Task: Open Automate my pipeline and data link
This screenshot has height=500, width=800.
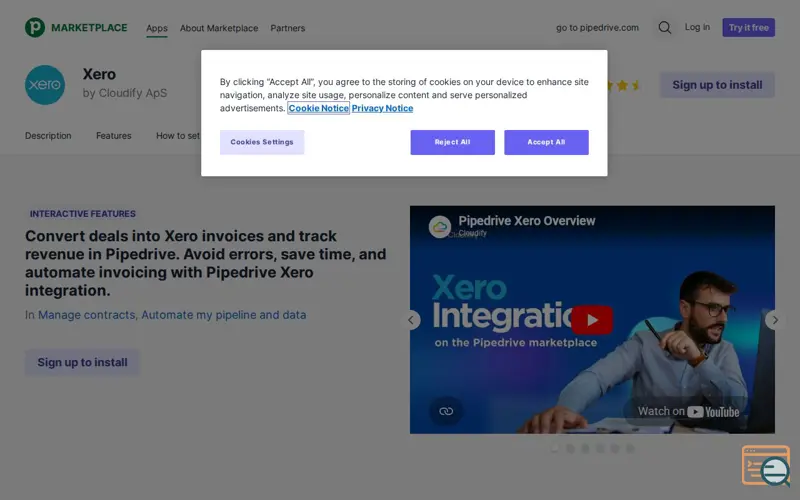Action: point(223,315)
